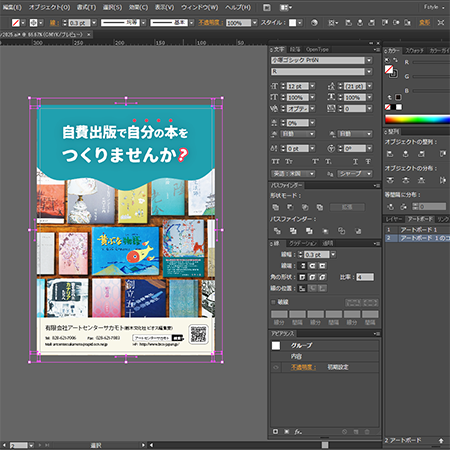Click the orange 変形 link in control bar
450x450 pixels.
pos(424,23)
